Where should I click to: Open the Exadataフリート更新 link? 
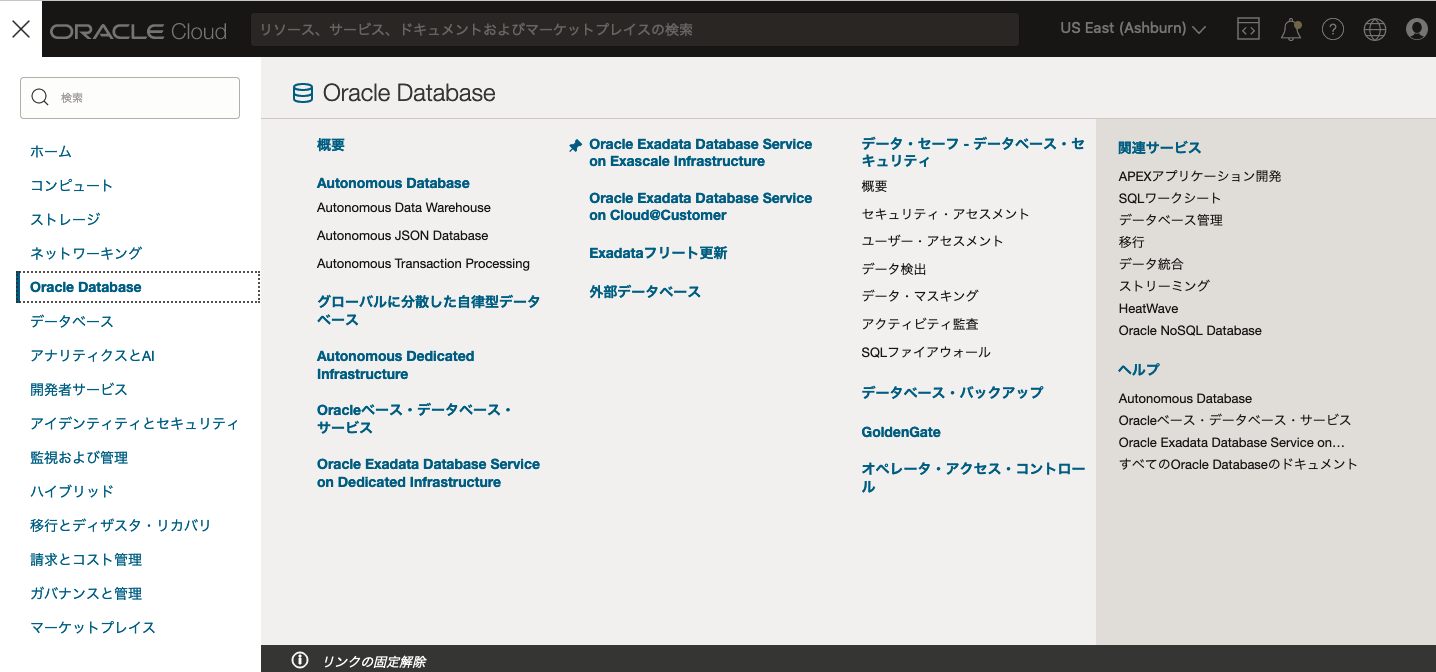click(658, 253)
